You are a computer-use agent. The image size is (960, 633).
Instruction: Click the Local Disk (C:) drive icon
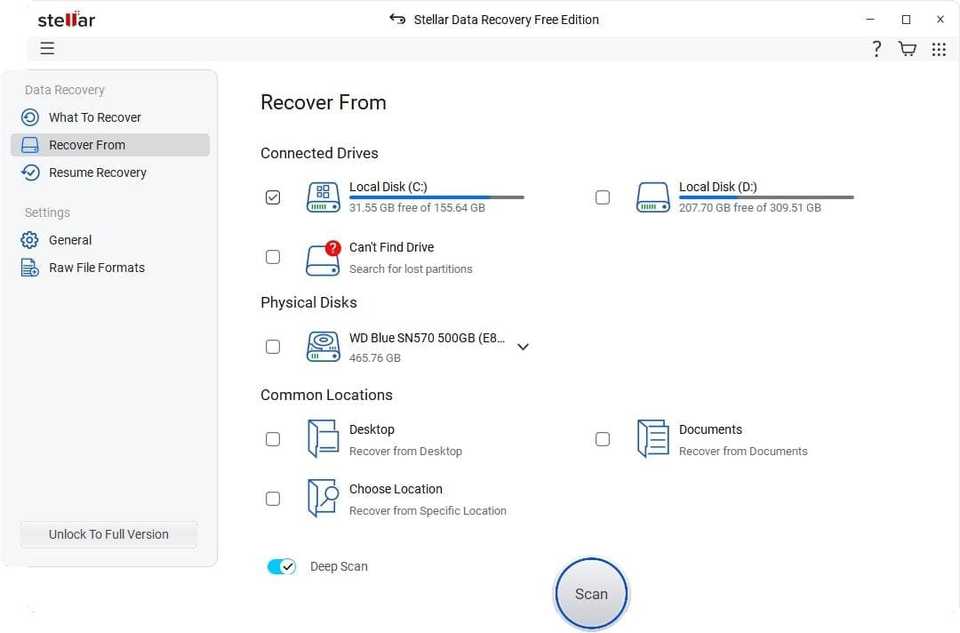tap(322, 197)
